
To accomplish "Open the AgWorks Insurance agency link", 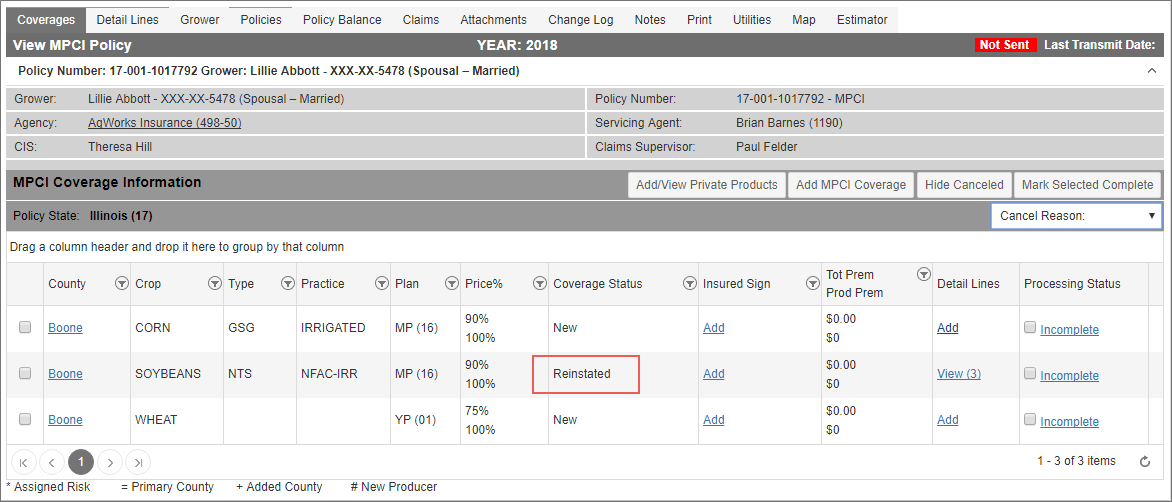I will [x=164, y=123].
